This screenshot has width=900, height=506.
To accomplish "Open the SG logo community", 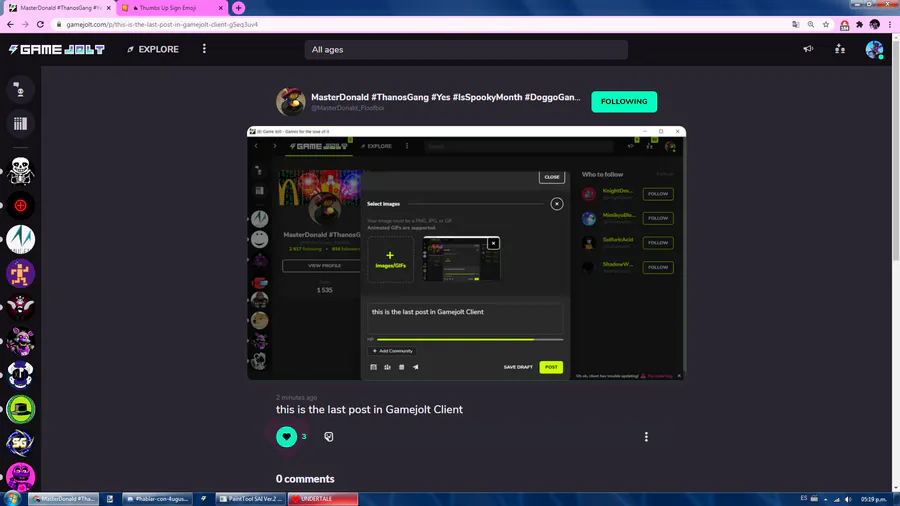I will pos(21,443).
